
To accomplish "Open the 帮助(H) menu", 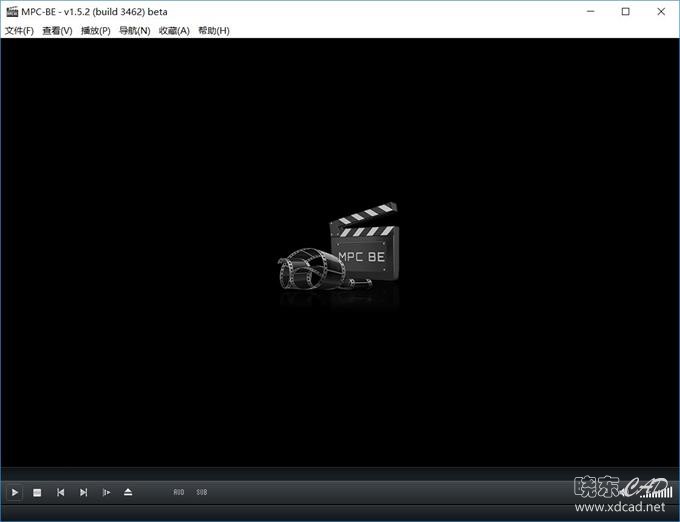I will coord(213,30).
